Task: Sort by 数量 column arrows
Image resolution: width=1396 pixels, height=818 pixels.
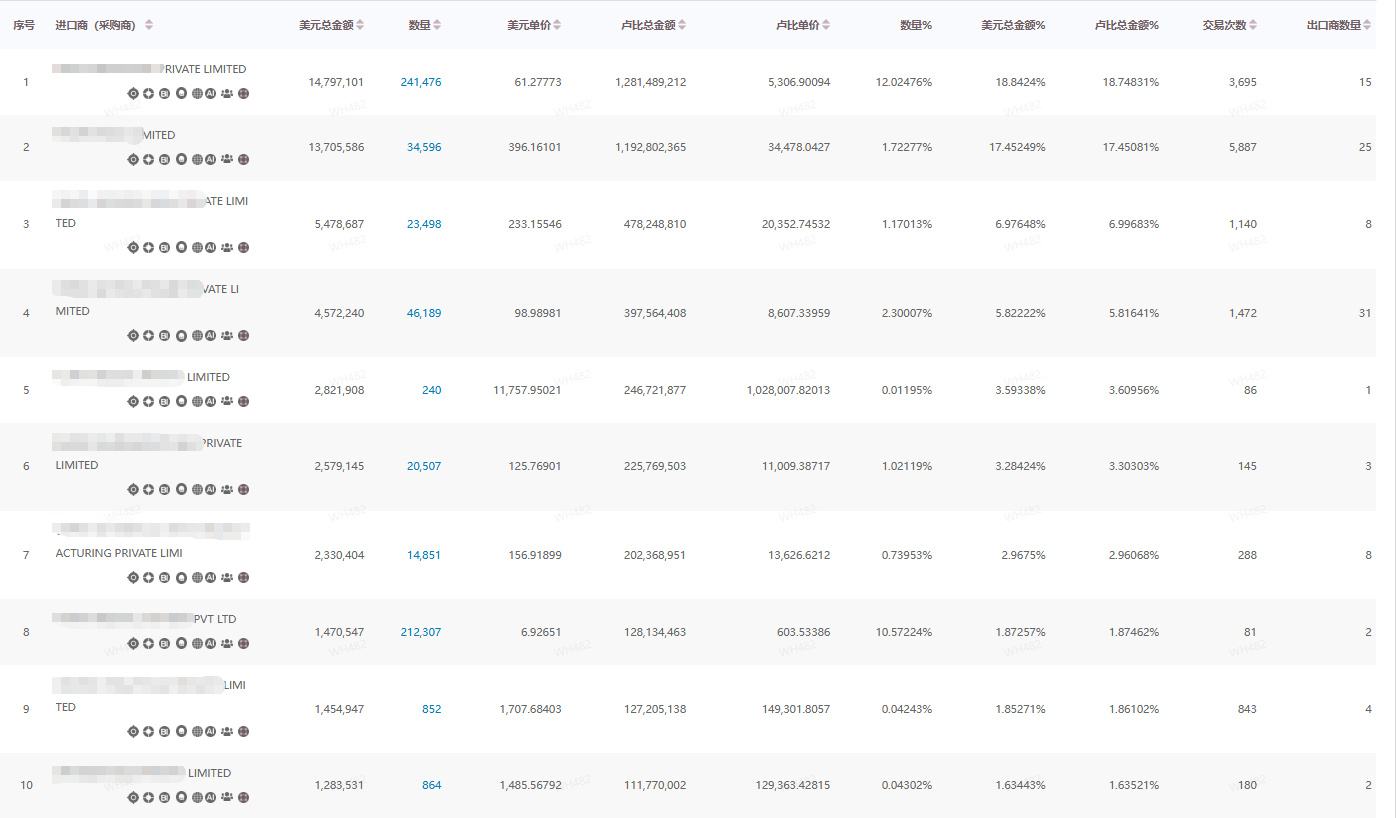Action: pos(437,25)
